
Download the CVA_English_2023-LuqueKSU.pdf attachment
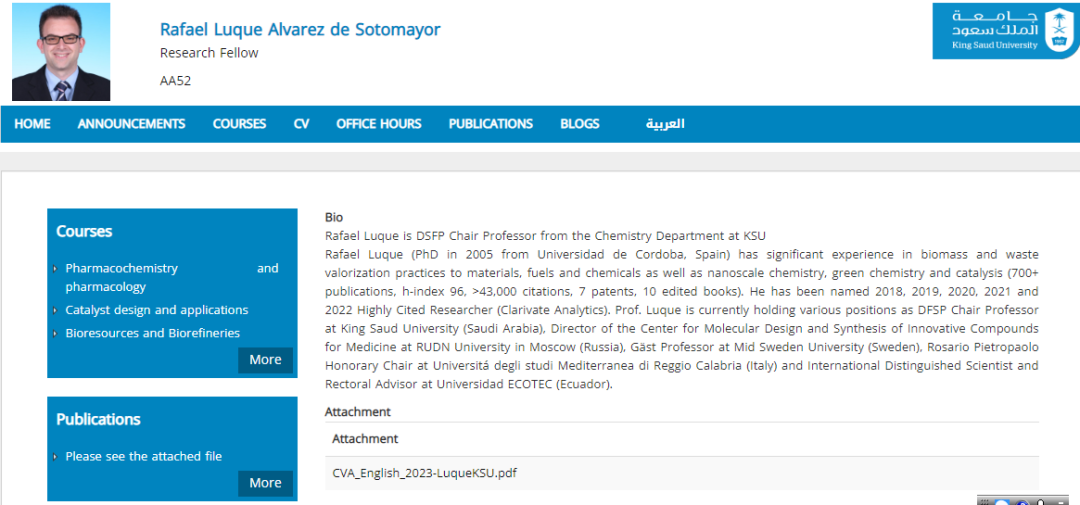click(x=424, y=472)
